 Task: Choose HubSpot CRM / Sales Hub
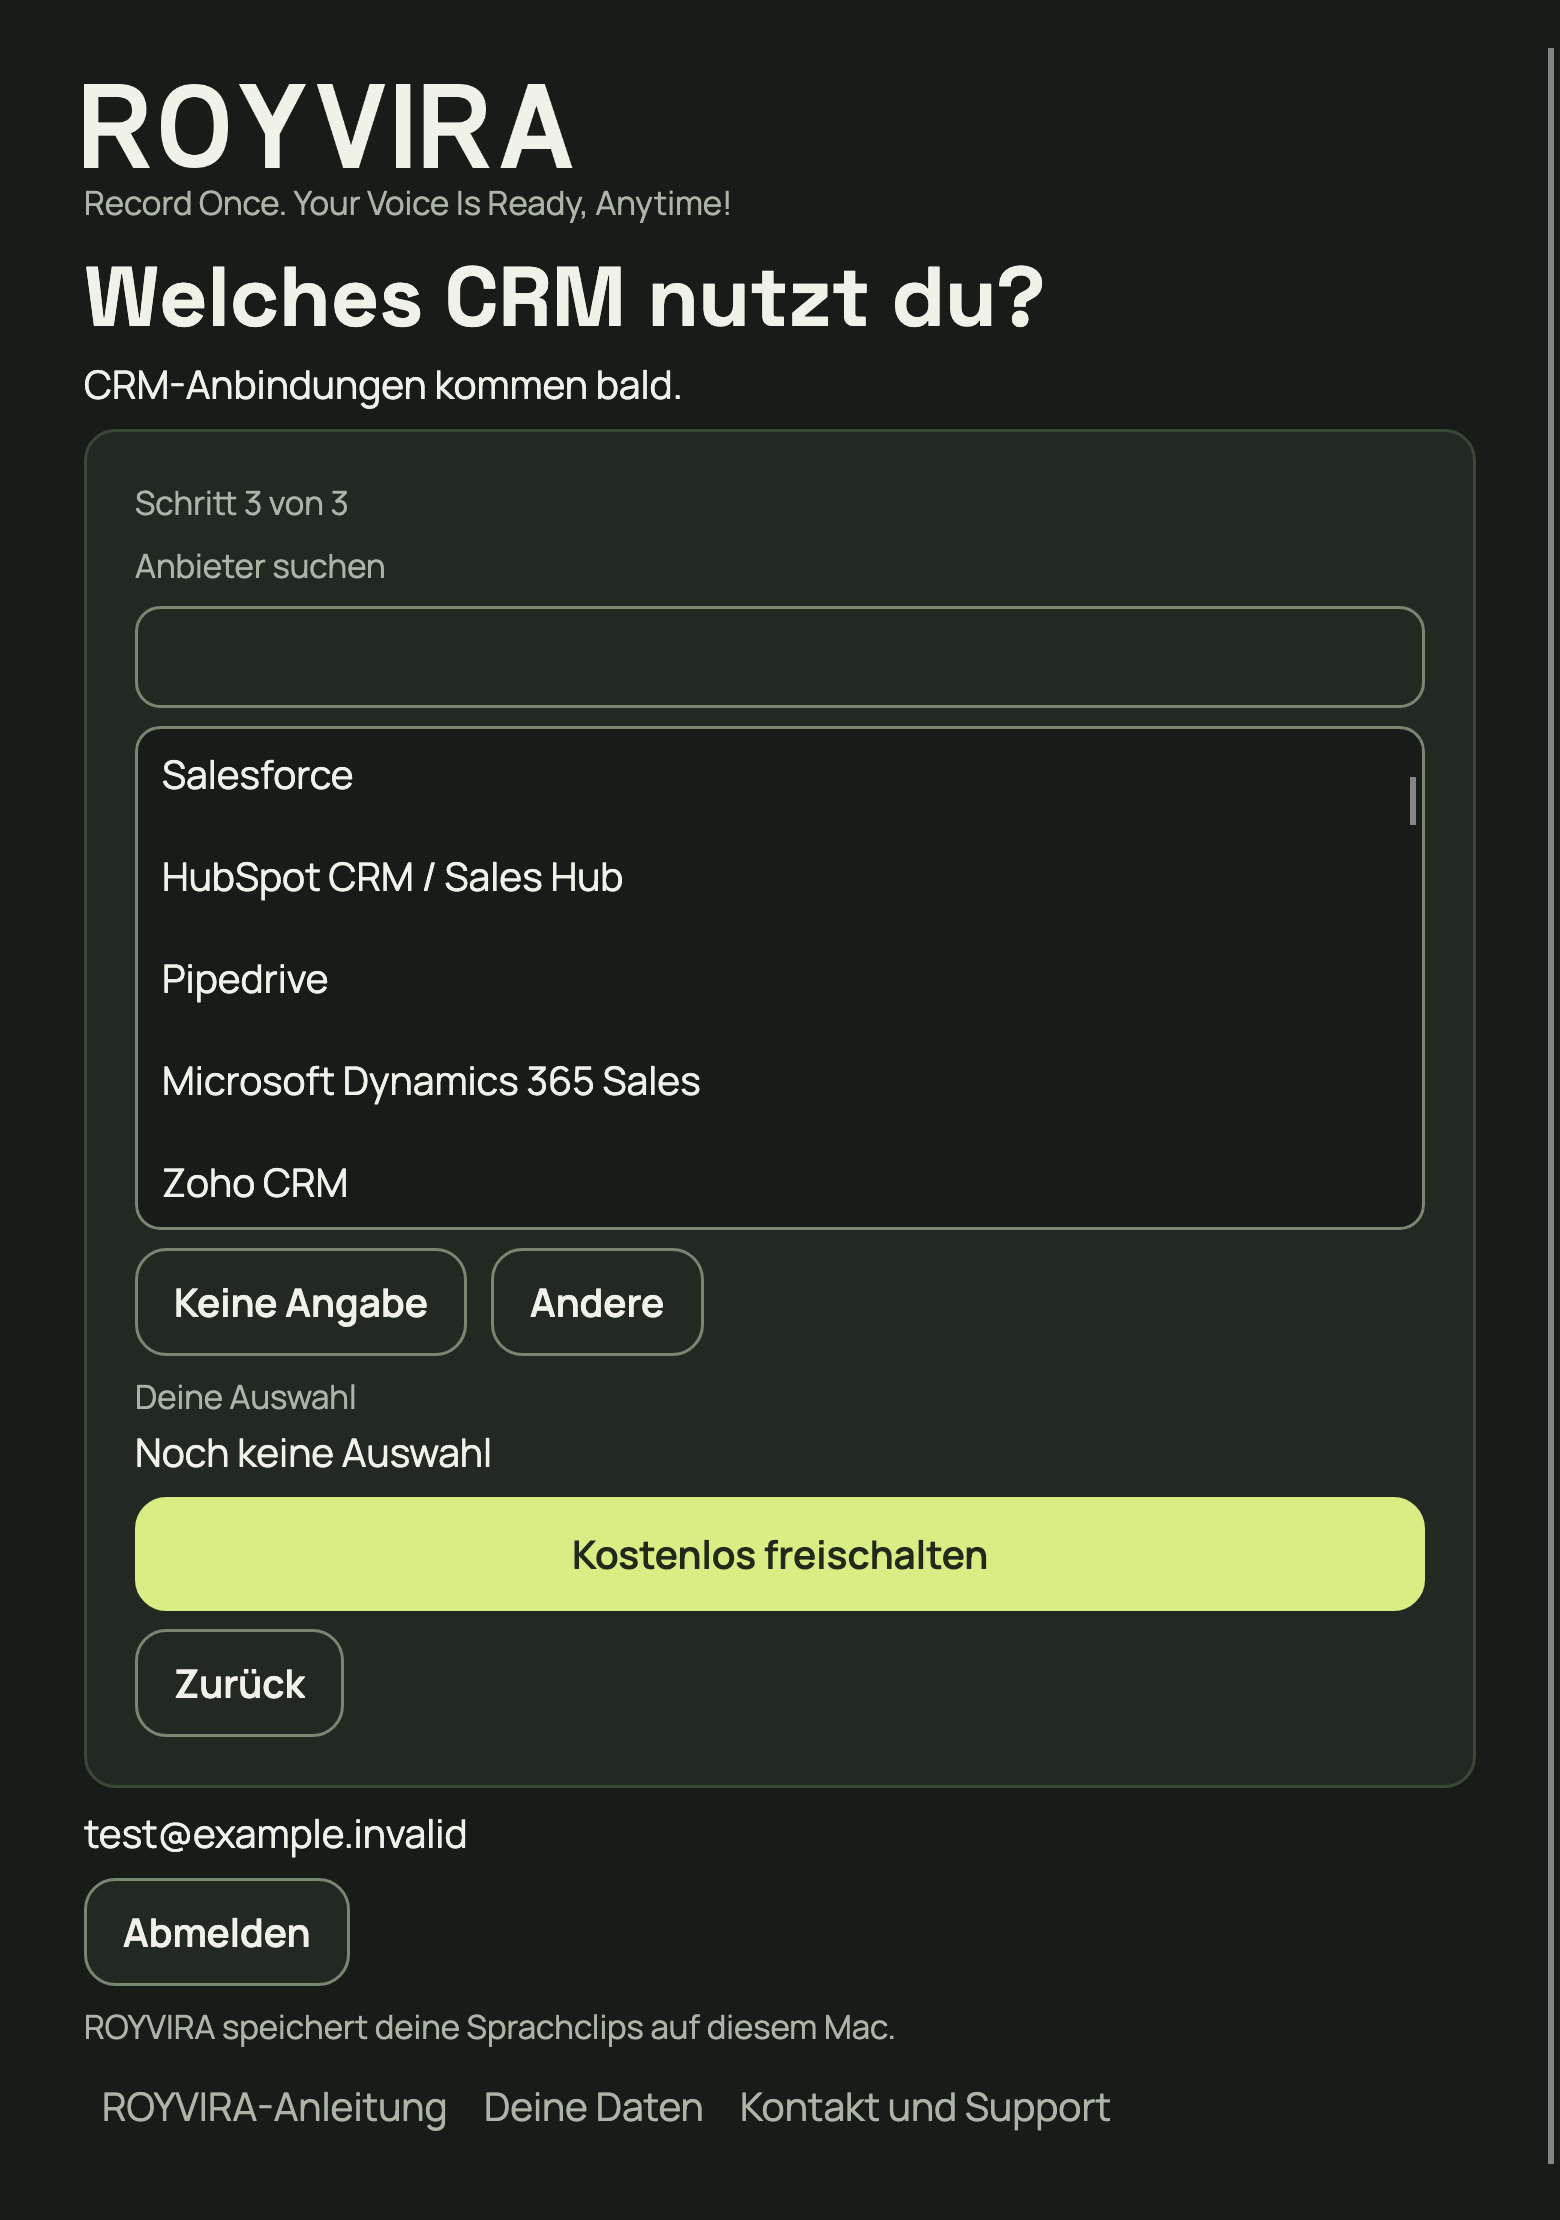pos(779,878)
